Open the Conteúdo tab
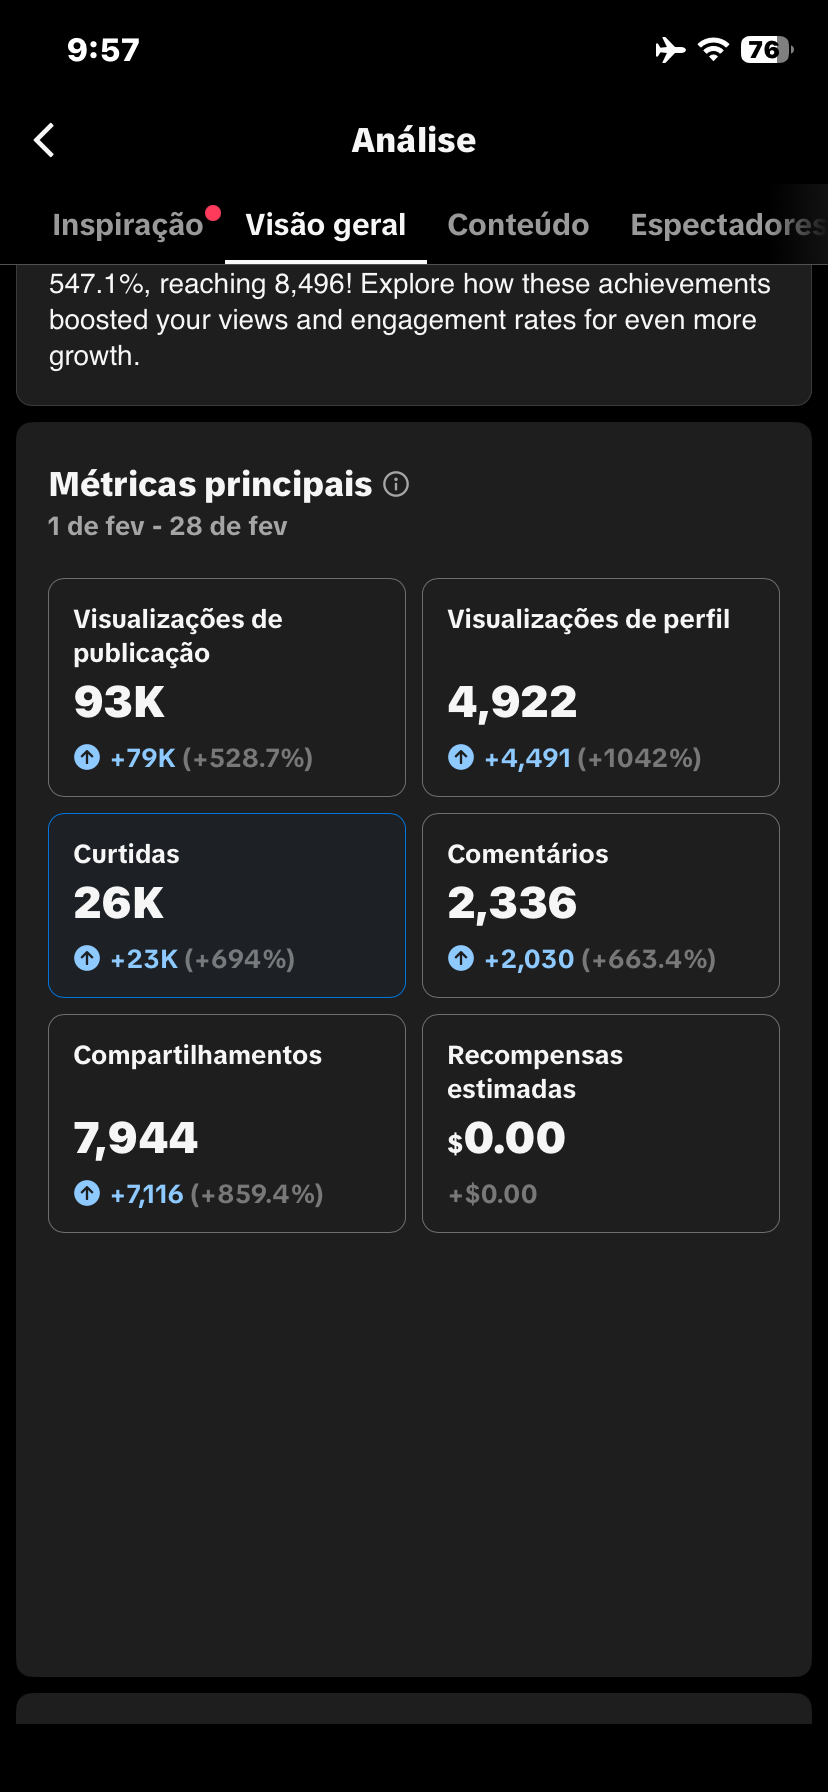 click(518, 225)
